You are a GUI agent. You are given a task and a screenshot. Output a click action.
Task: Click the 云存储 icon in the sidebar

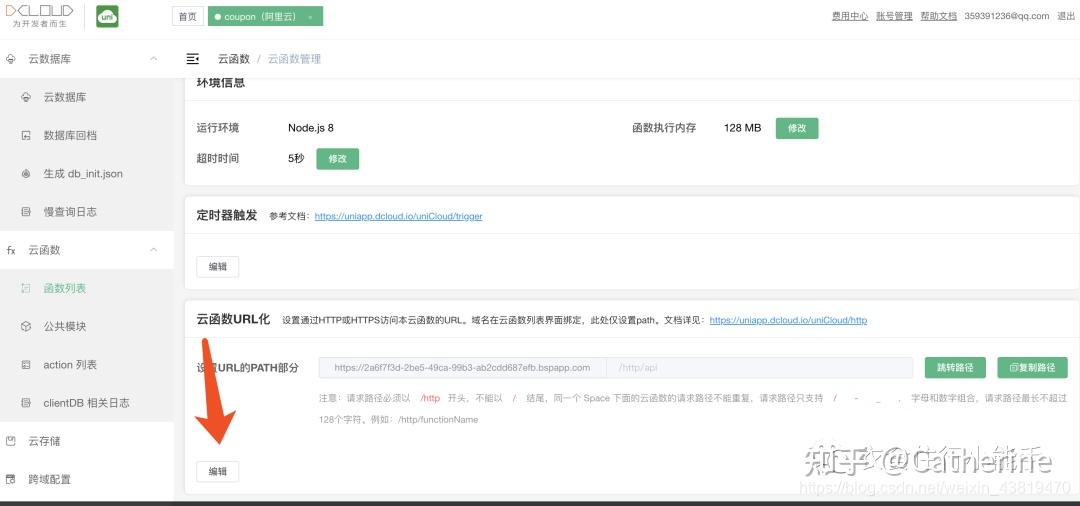[x=11, y=441]
